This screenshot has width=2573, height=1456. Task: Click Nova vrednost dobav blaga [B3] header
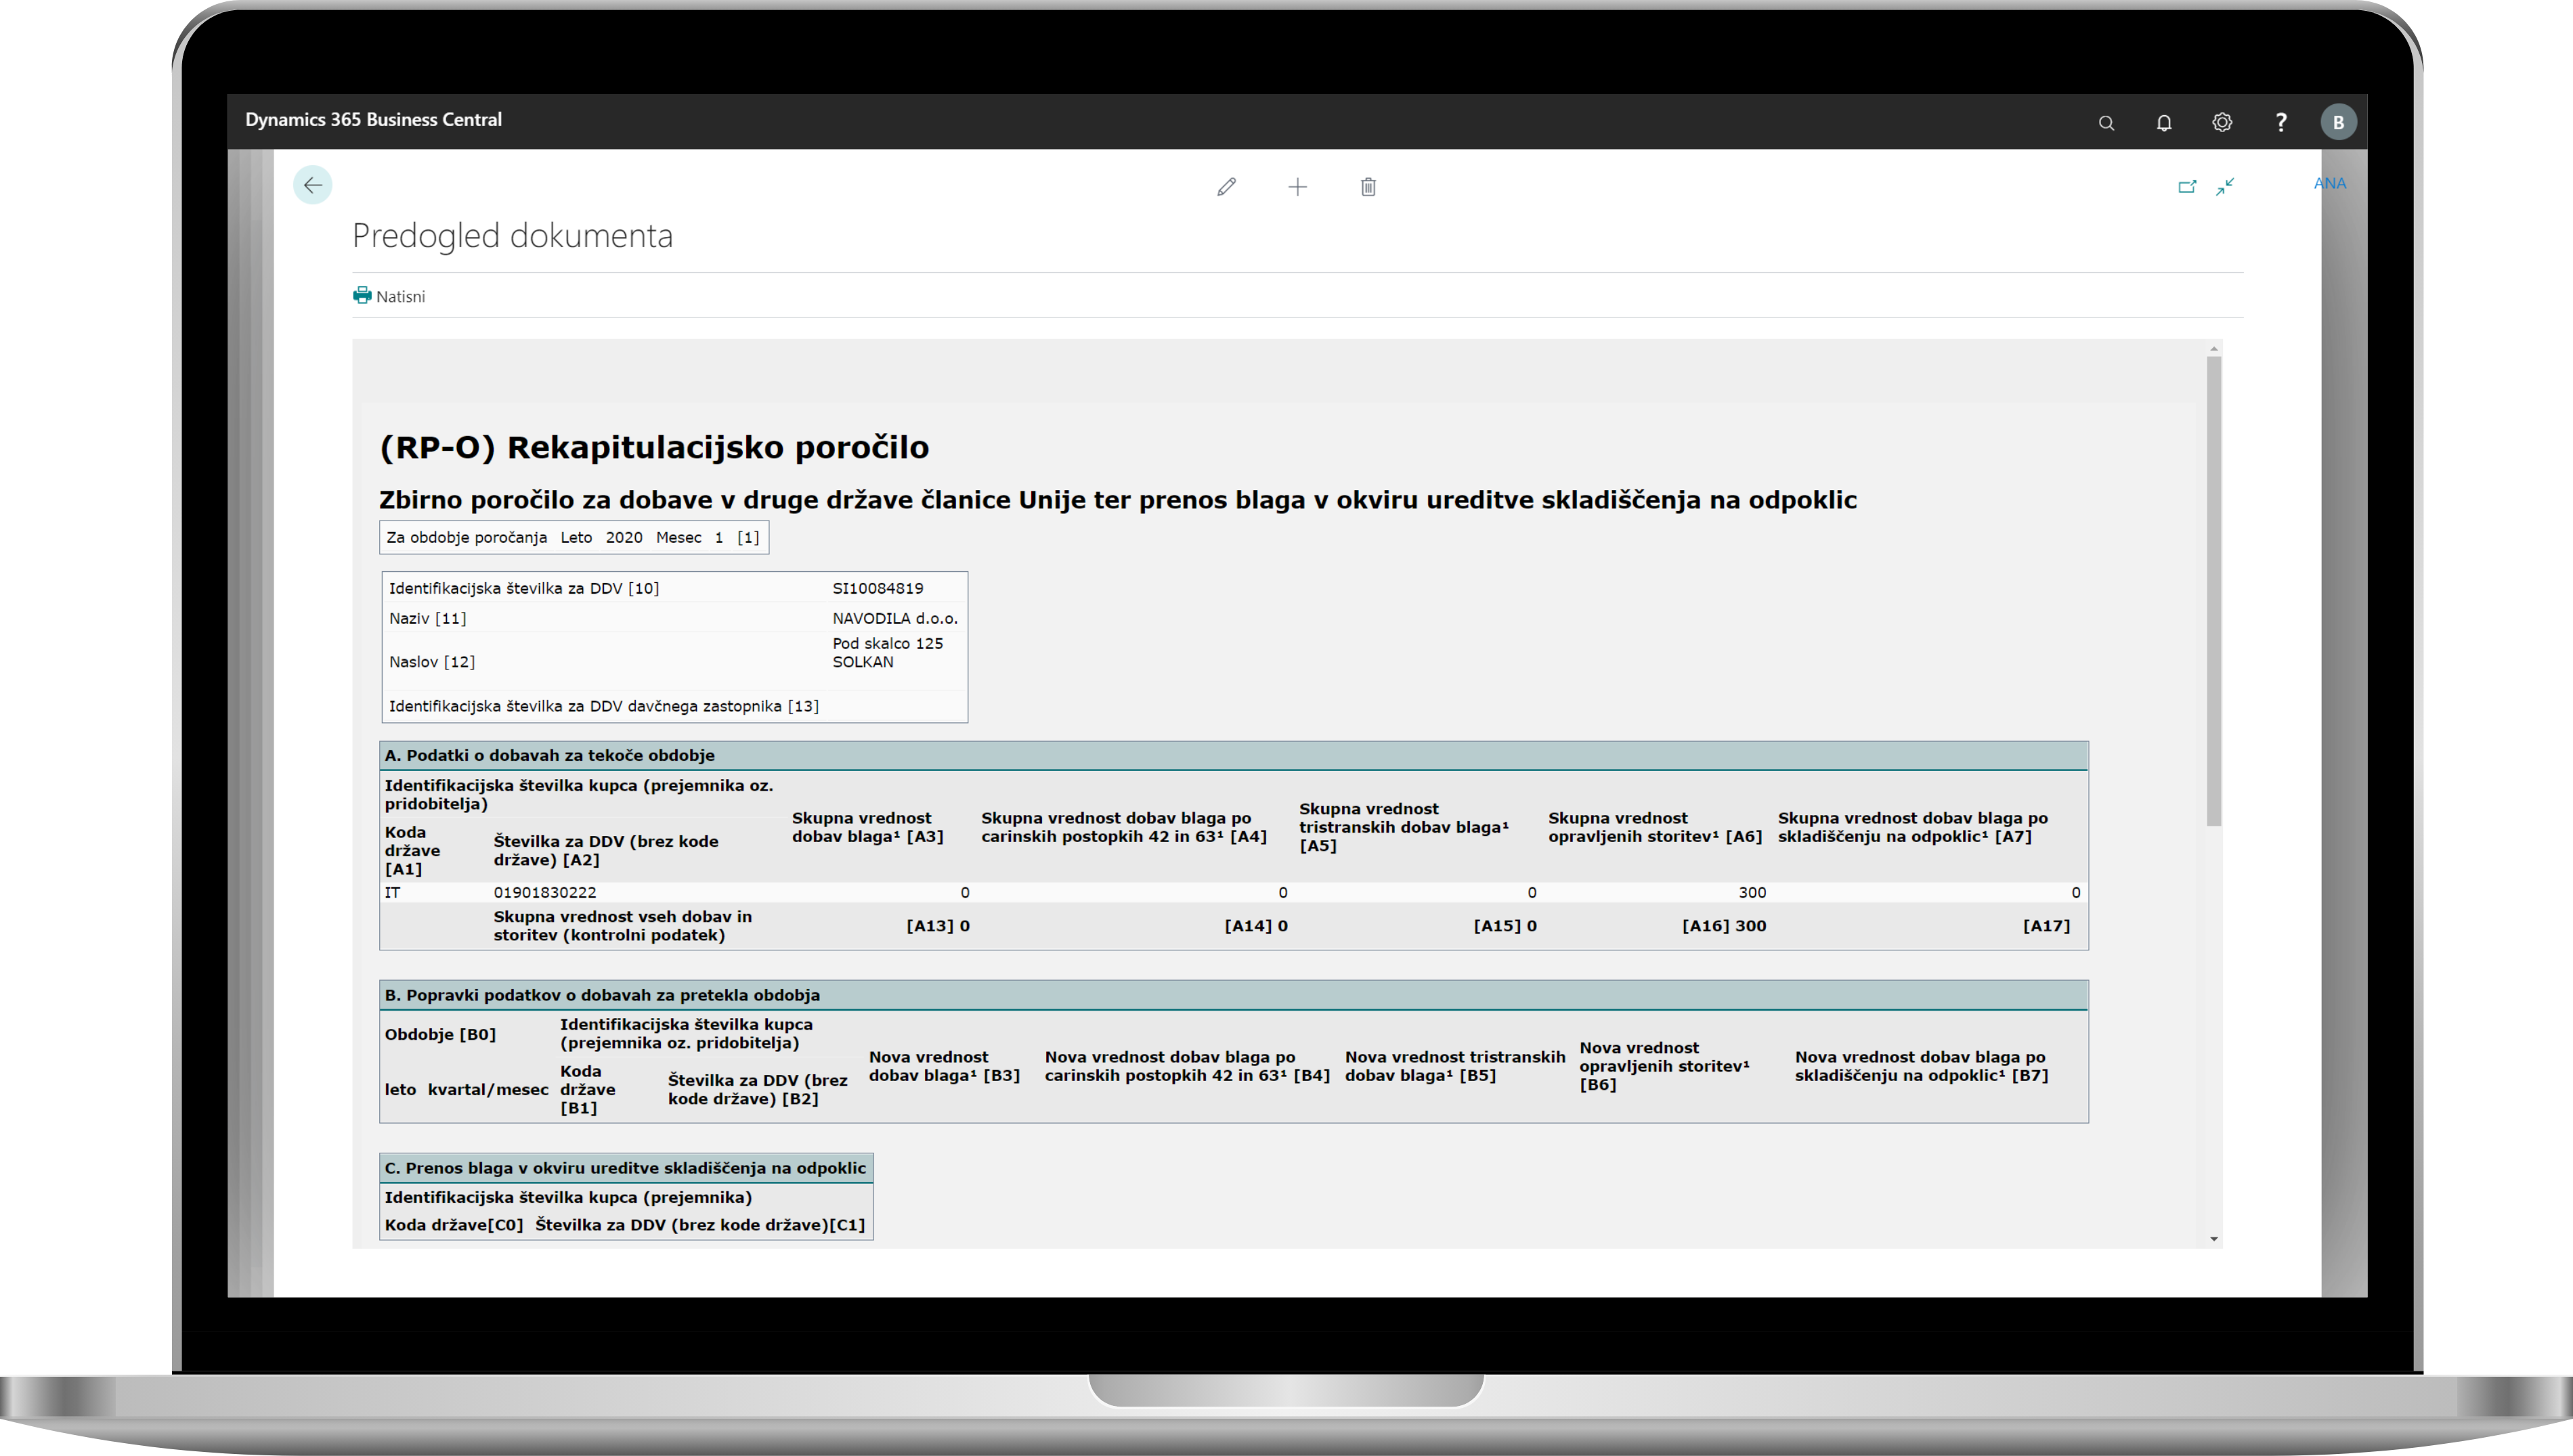[x=944, y=1066]
